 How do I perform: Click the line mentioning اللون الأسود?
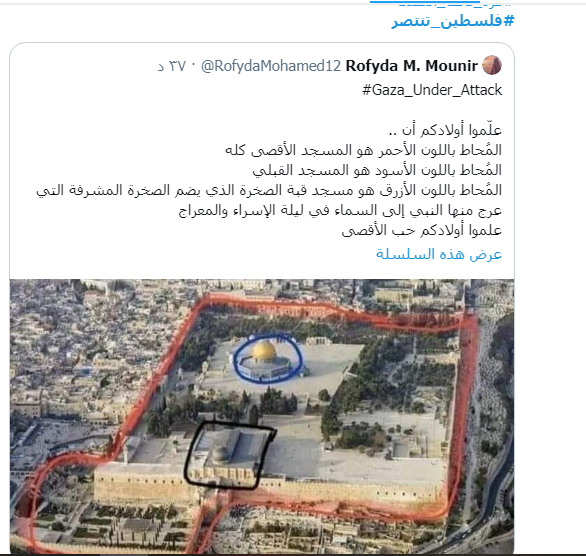(x=377, y=170)
